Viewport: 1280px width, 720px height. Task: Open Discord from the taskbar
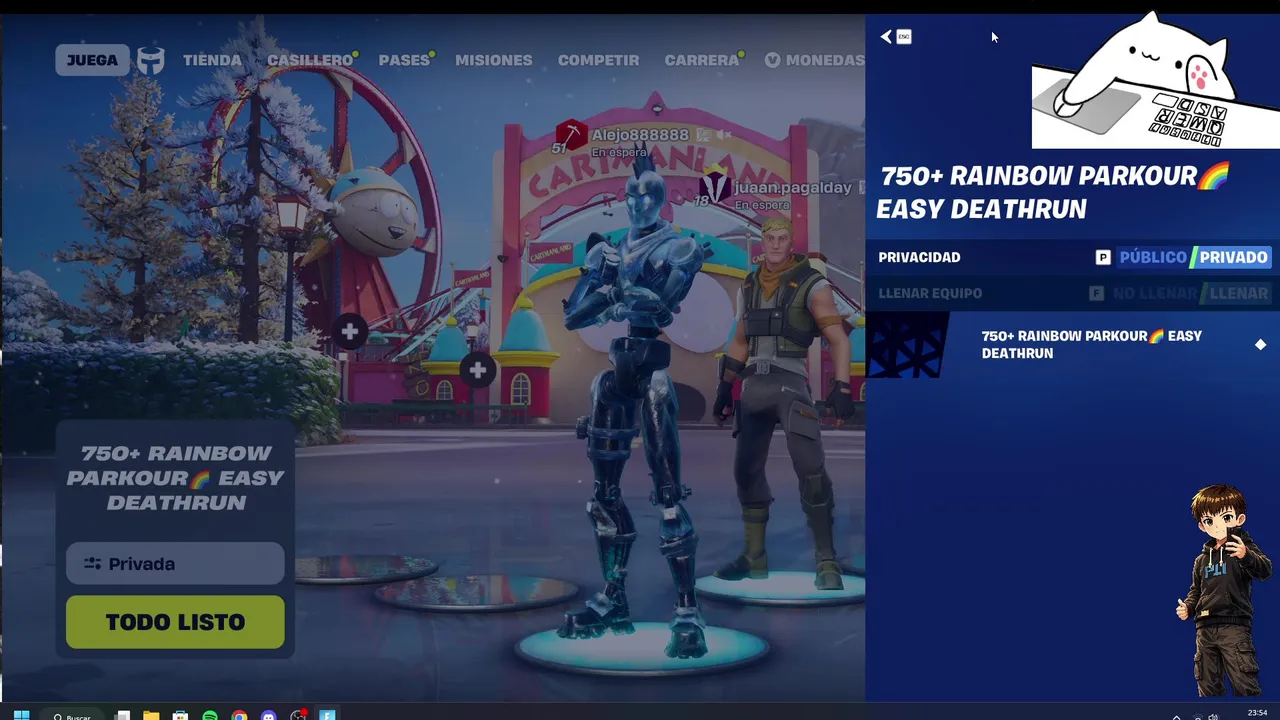click(x=268, y=716)
